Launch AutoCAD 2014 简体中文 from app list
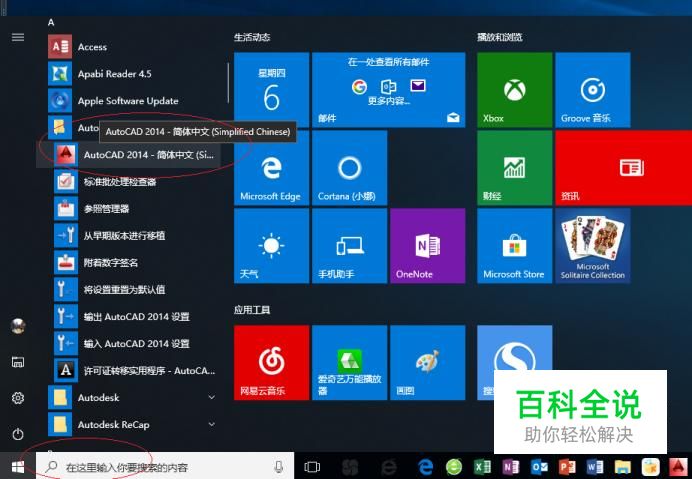 tap(128, 155)
